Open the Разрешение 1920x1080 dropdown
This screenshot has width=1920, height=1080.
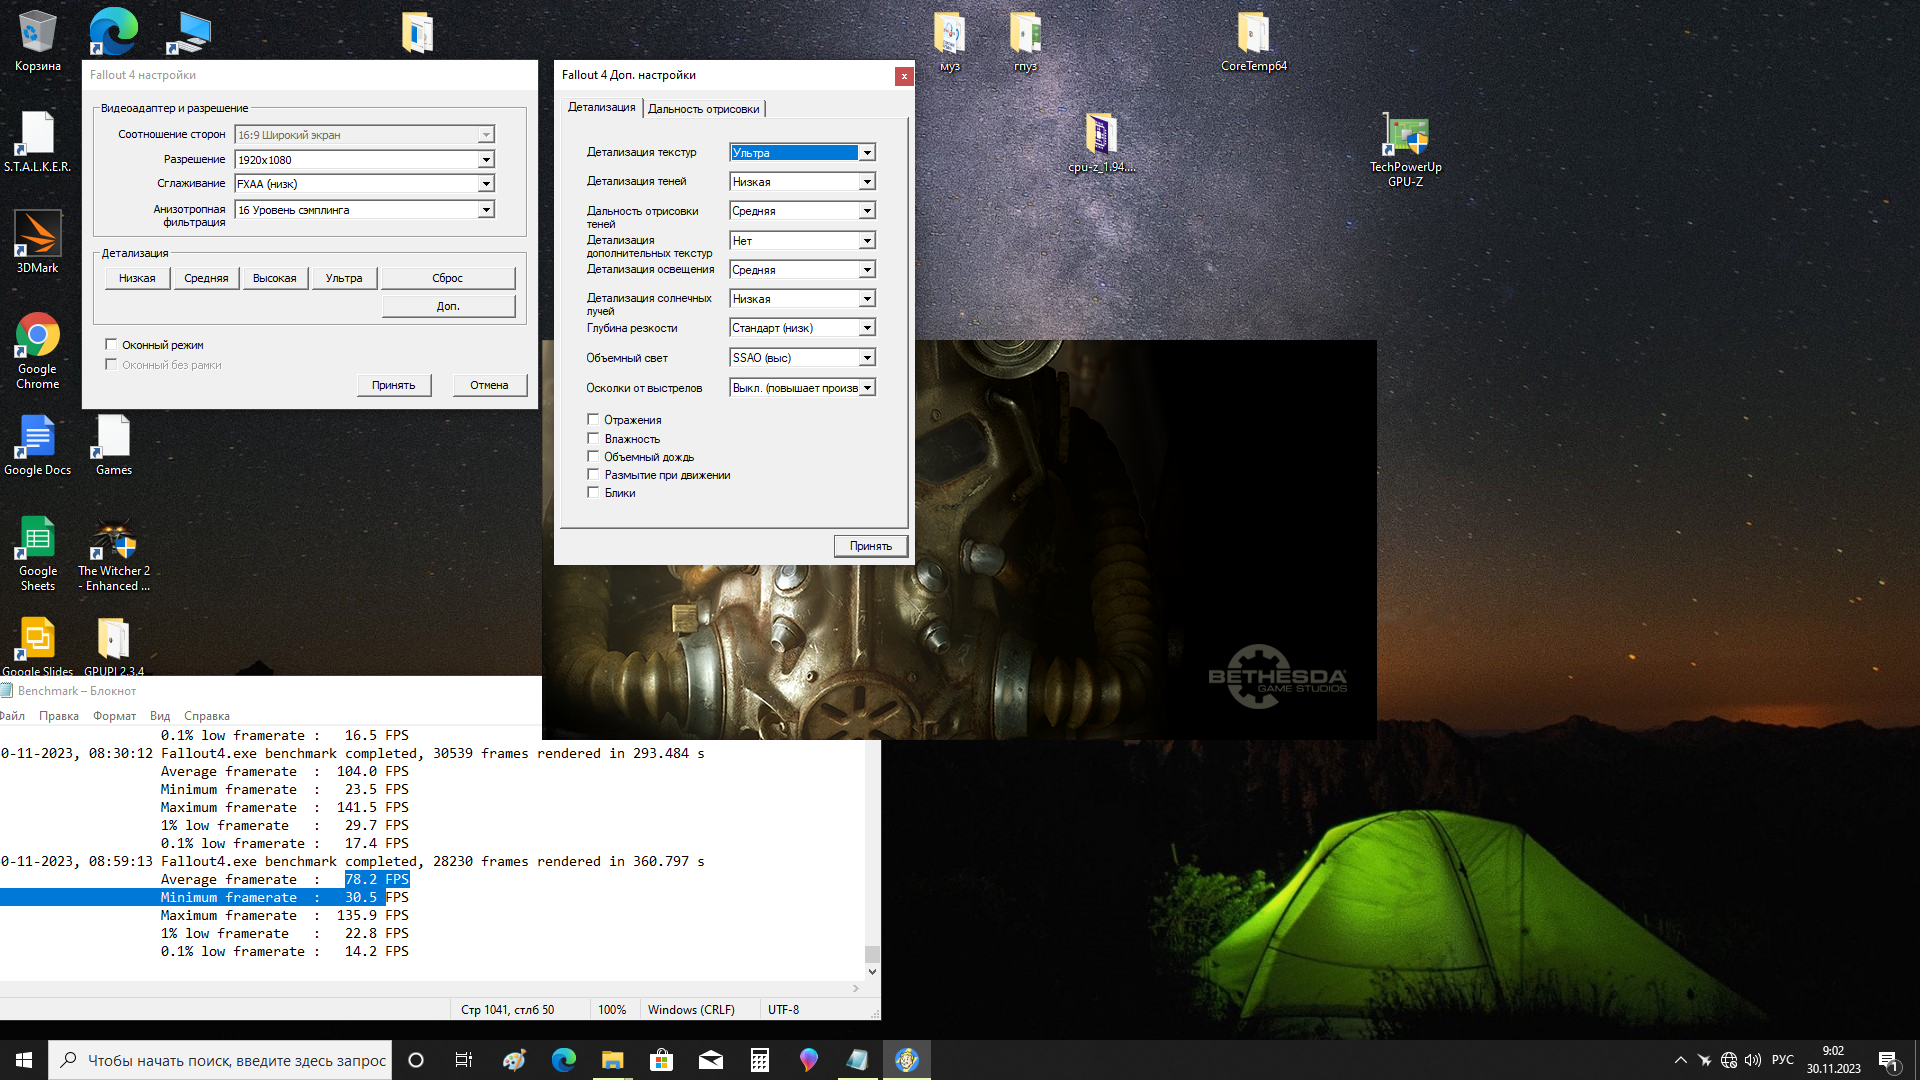[486, 160]
